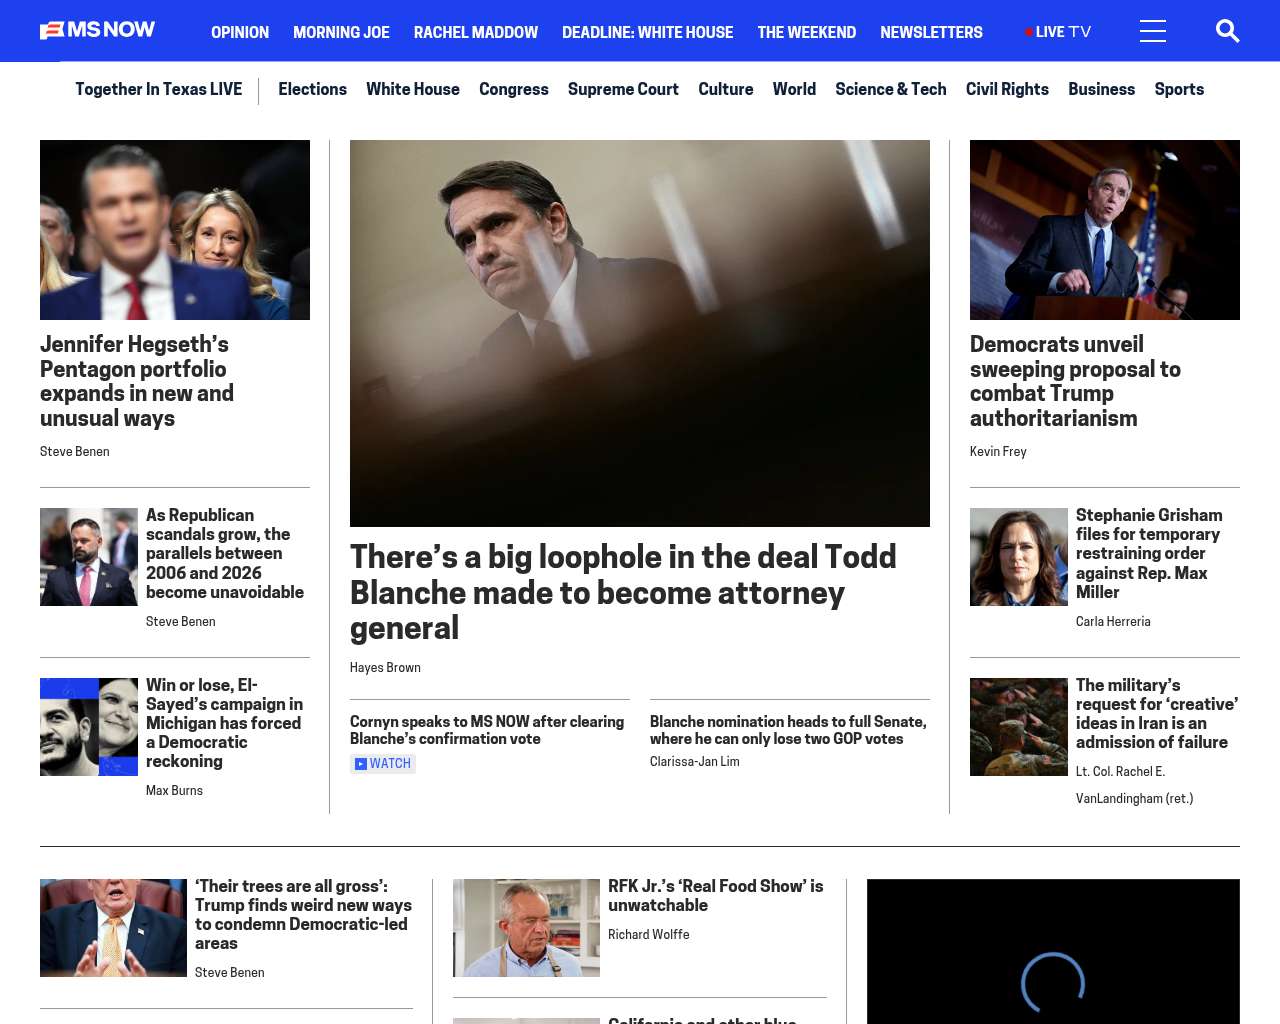Open the Stephanie Grisham portrait thumbnail
This screenshot has width=1280, height=1024.
(x=1019, y=557)
